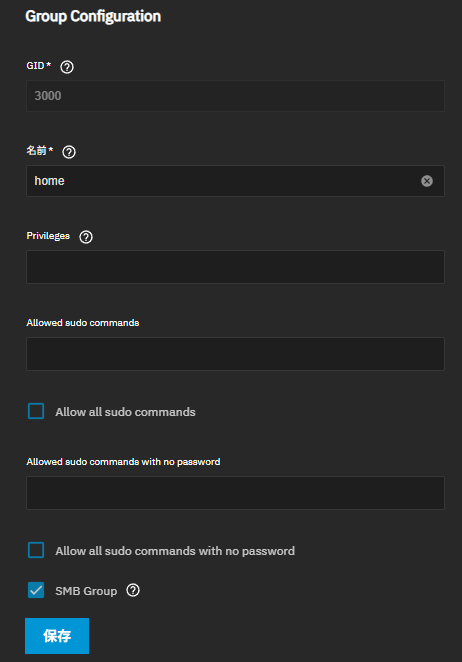Screen dimensions: 462x662
Task: Enable the Allow all sudo commands checkbox
Action: pos(36,411)
